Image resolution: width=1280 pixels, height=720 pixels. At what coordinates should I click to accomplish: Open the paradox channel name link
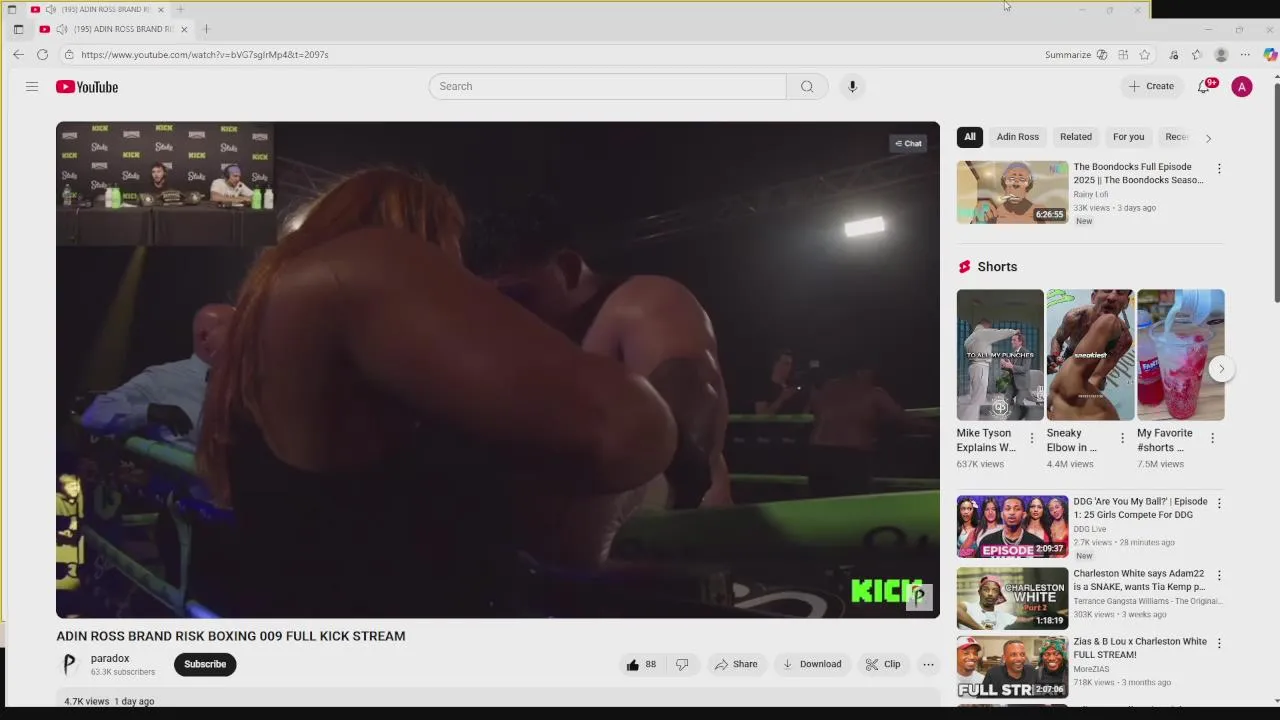pos(110,658)
